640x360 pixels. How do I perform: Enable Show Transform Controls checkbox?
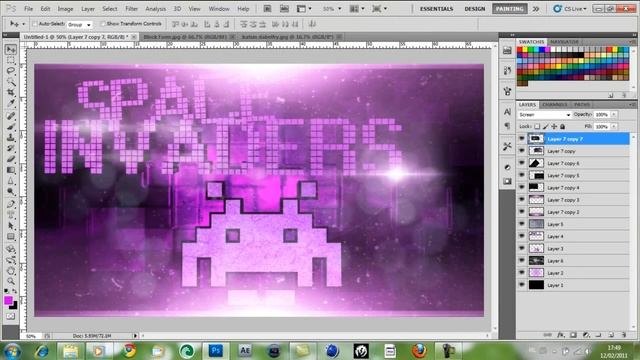[103, 24]
